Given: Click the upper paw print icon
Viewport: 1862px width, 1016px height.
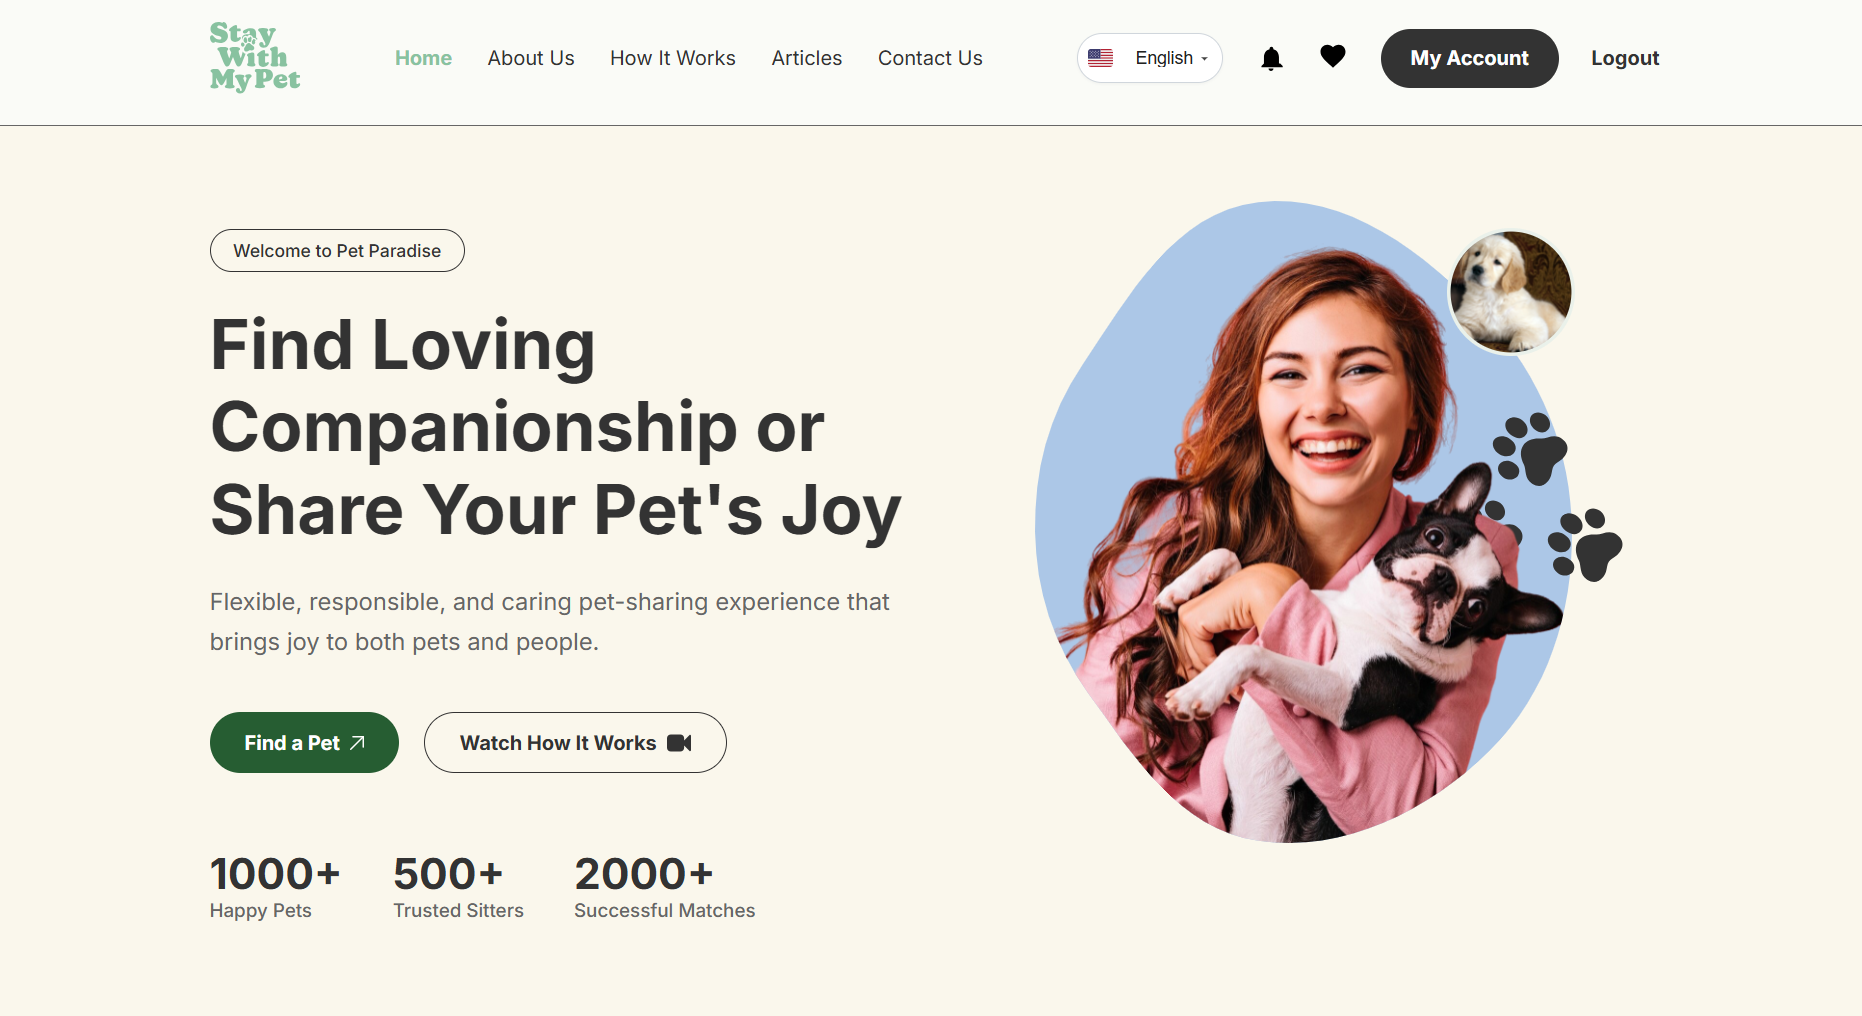Looking at the screenshot, I should [x=1529, y=449].
